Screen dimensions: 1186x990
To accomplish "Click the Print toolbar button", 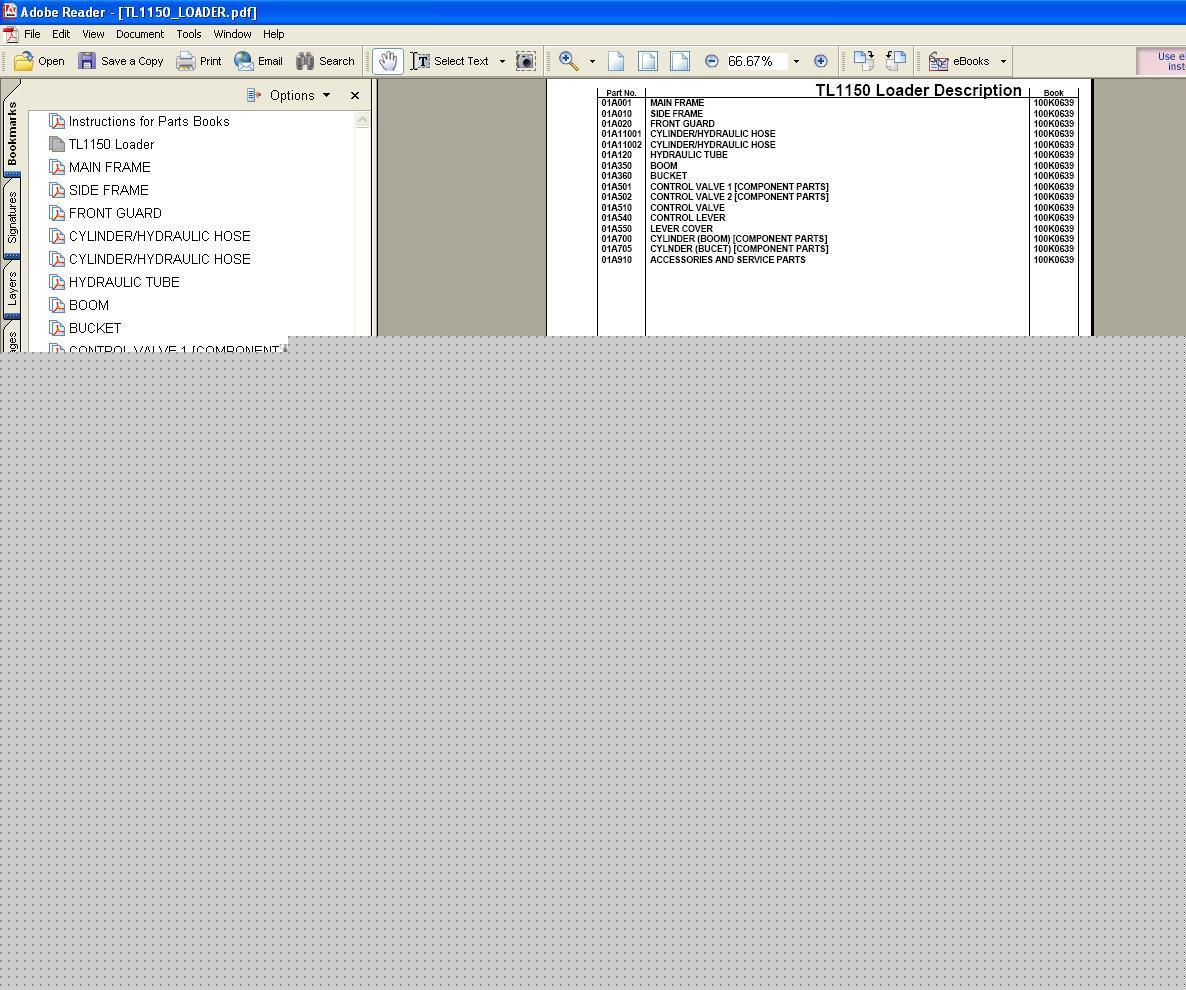I will [199, 61].
